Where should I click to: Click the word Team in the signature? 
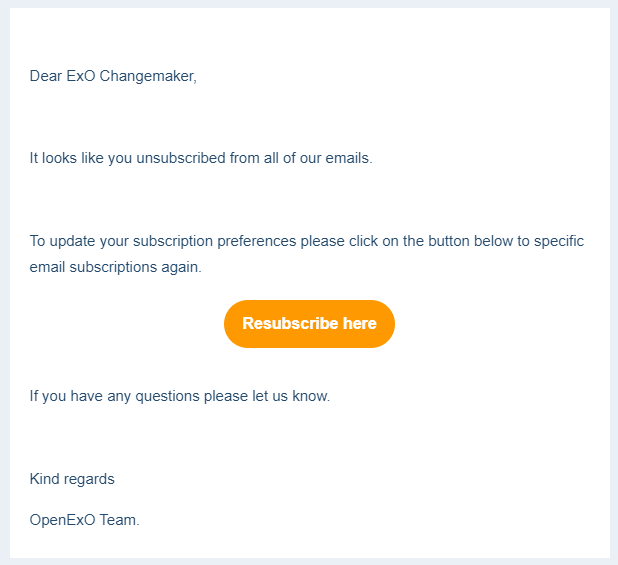coord(119,520)
